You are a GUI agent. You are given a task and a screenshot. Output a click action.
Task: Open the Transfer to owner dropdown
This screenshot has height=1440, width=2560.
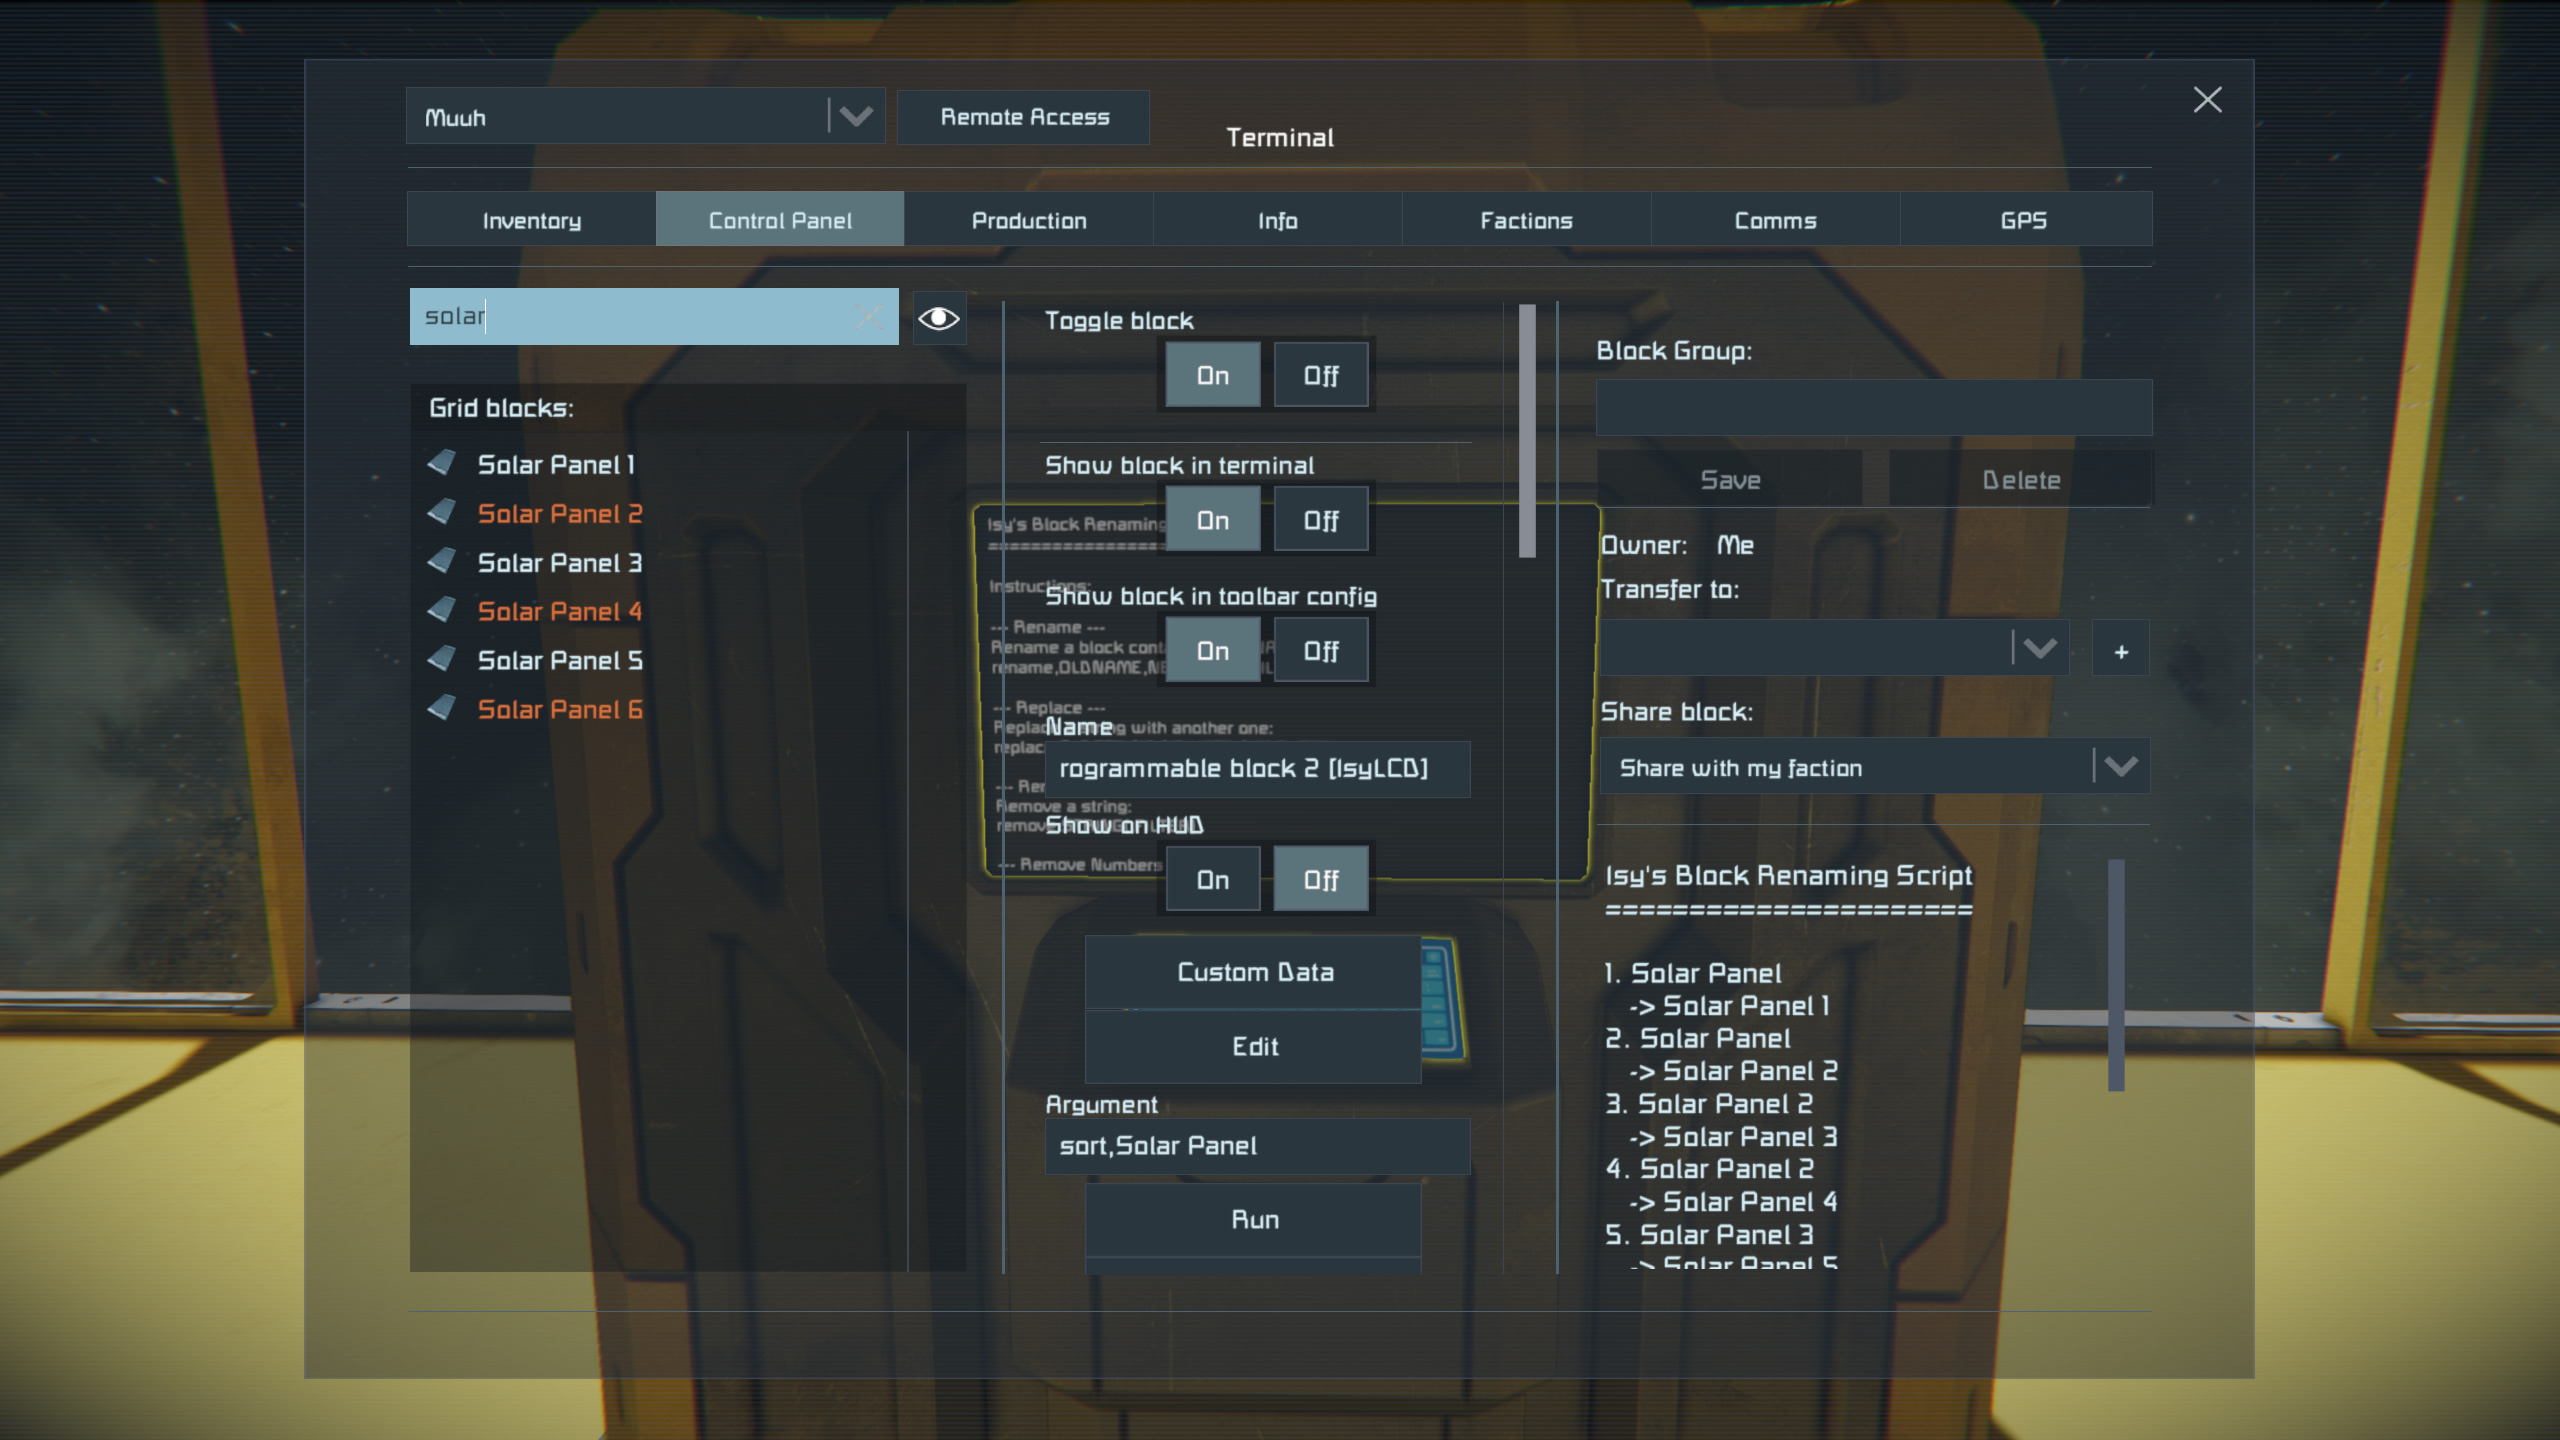pos(2039,648)
